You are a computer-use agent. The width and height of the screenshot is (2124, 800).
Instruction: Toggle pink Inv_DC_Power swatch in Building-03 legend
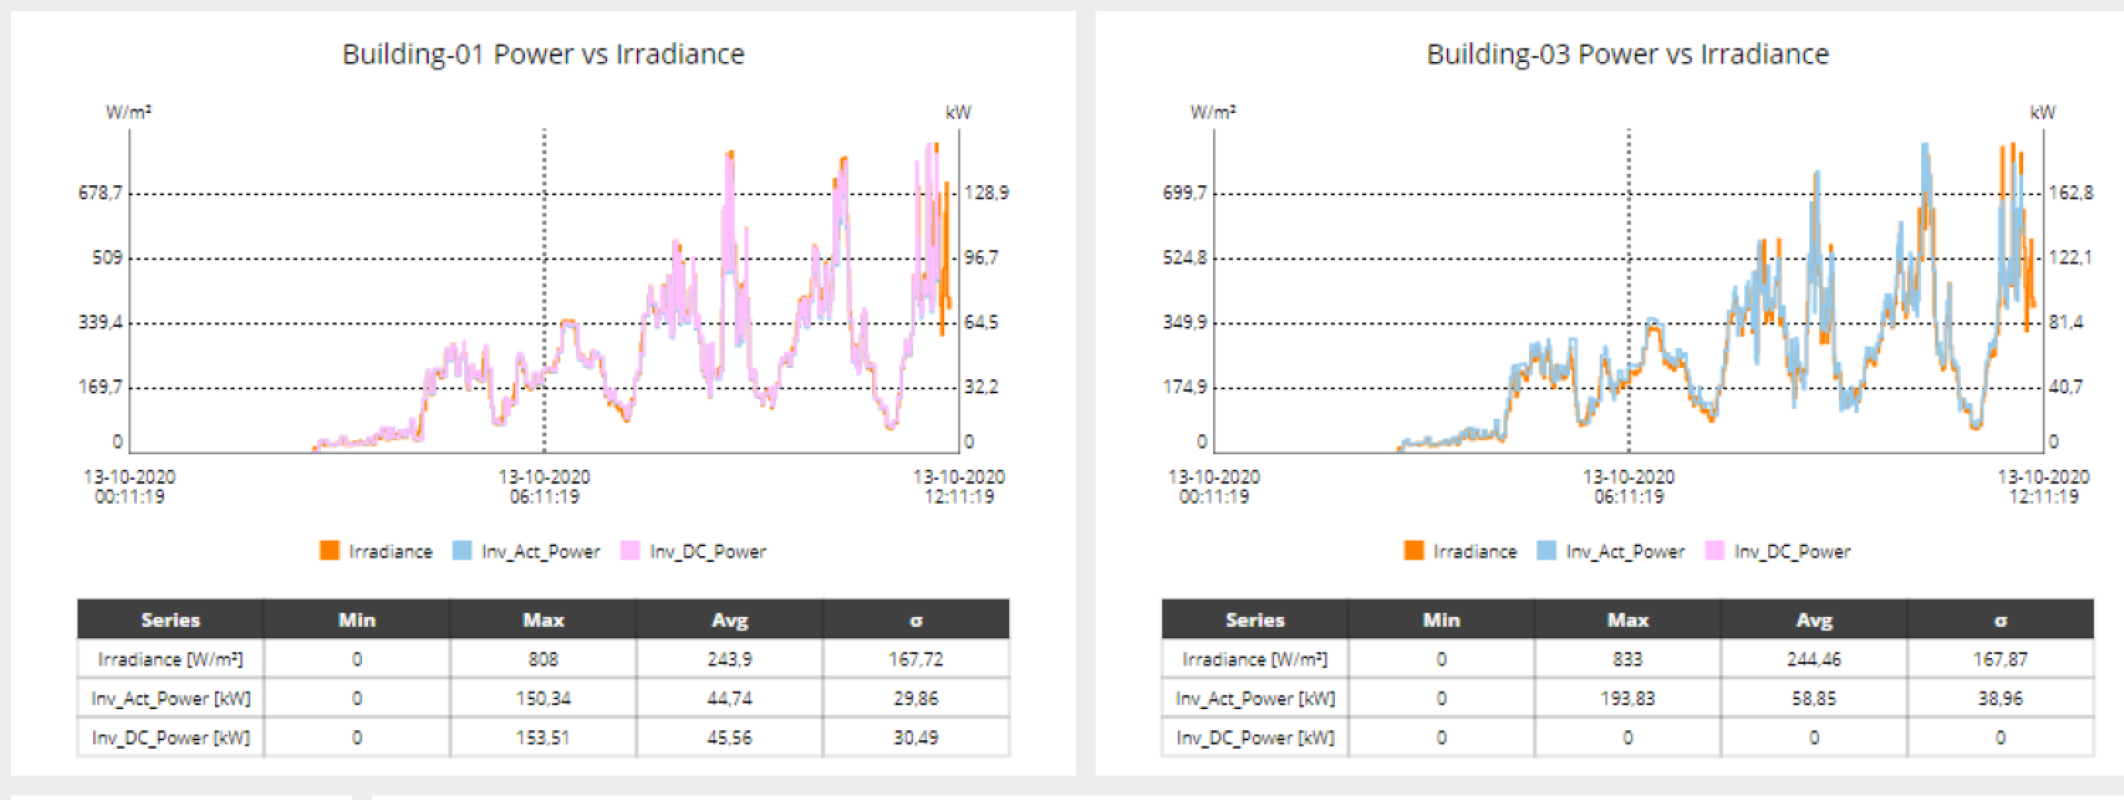coord(1714,550)
